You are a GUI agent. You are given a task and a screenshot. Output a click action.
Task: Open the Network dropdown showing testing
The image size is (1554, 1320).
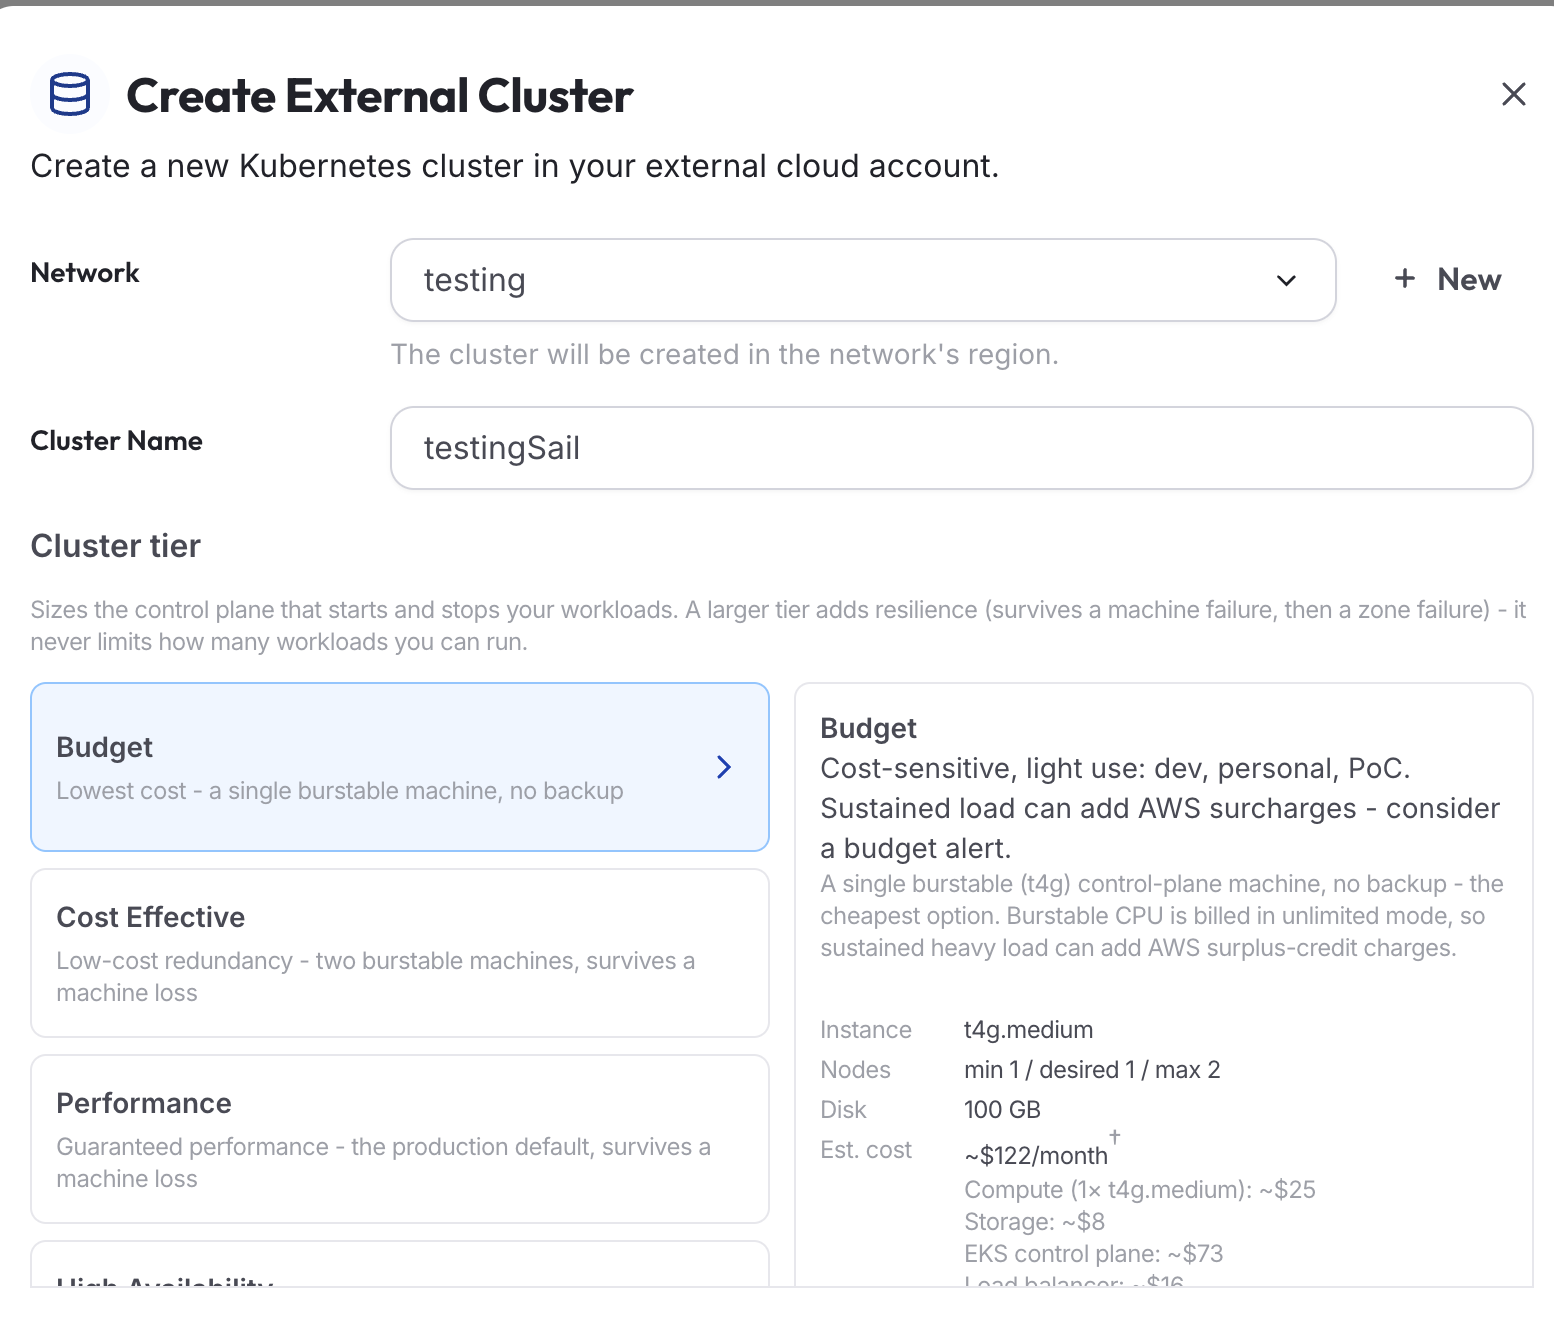coord(863,280)
